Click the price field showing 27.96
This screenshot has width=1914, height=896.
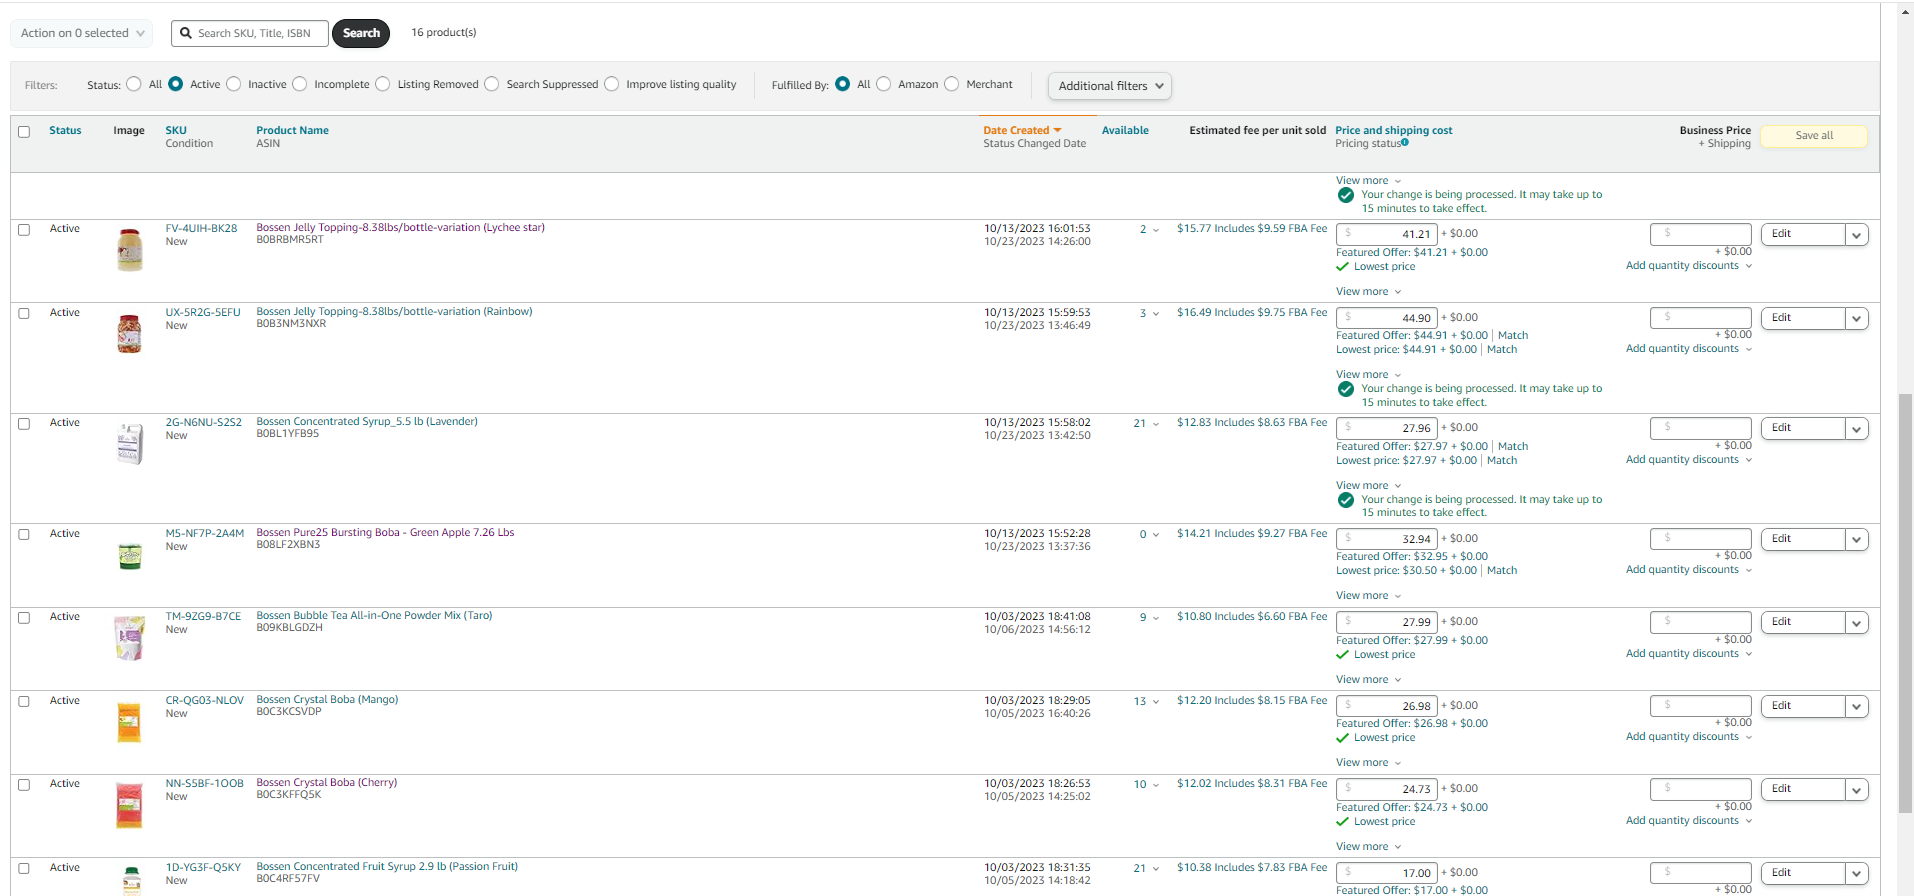click(1386, 428)
